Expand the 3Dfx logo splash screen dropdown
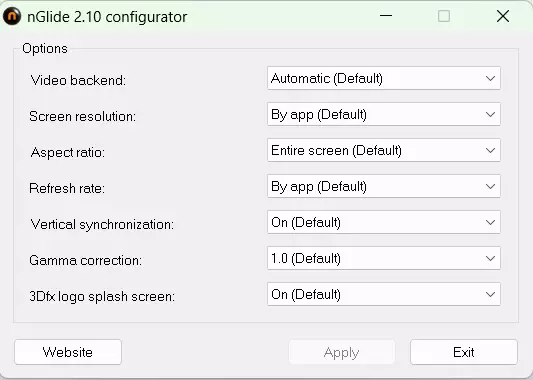 pos(384,294)
